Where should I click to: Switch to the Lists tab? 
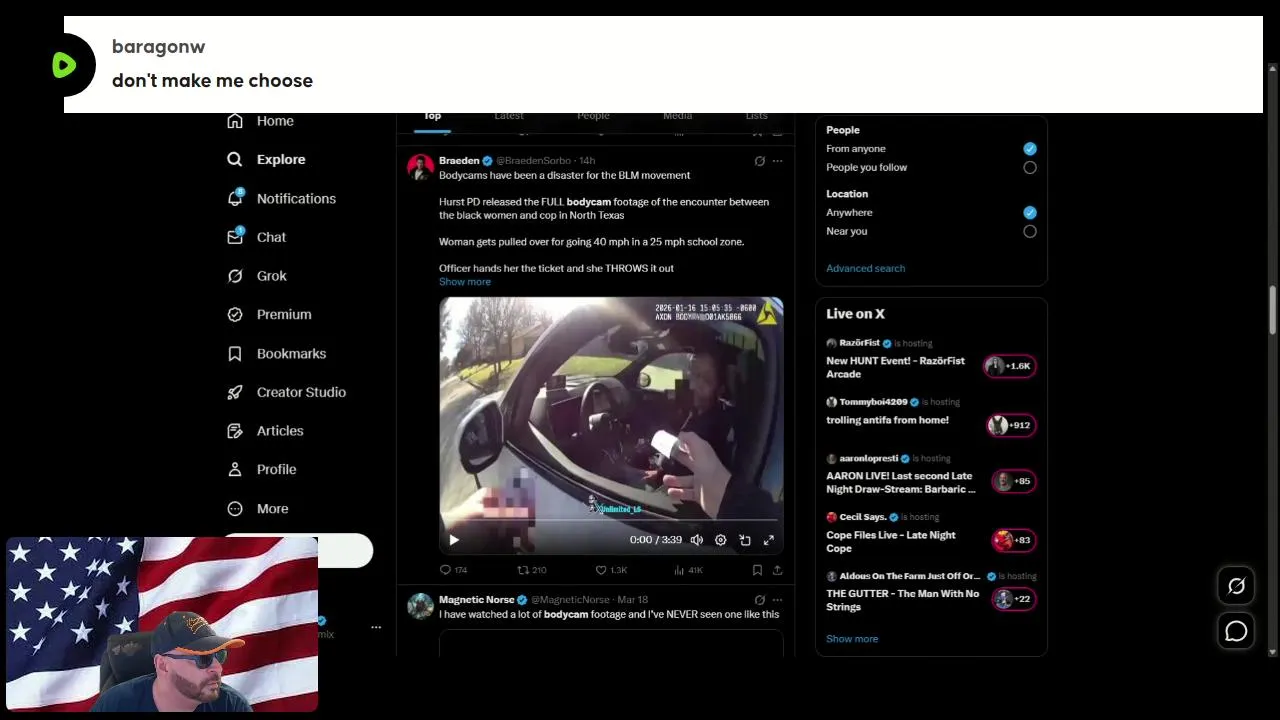(757, 116)
